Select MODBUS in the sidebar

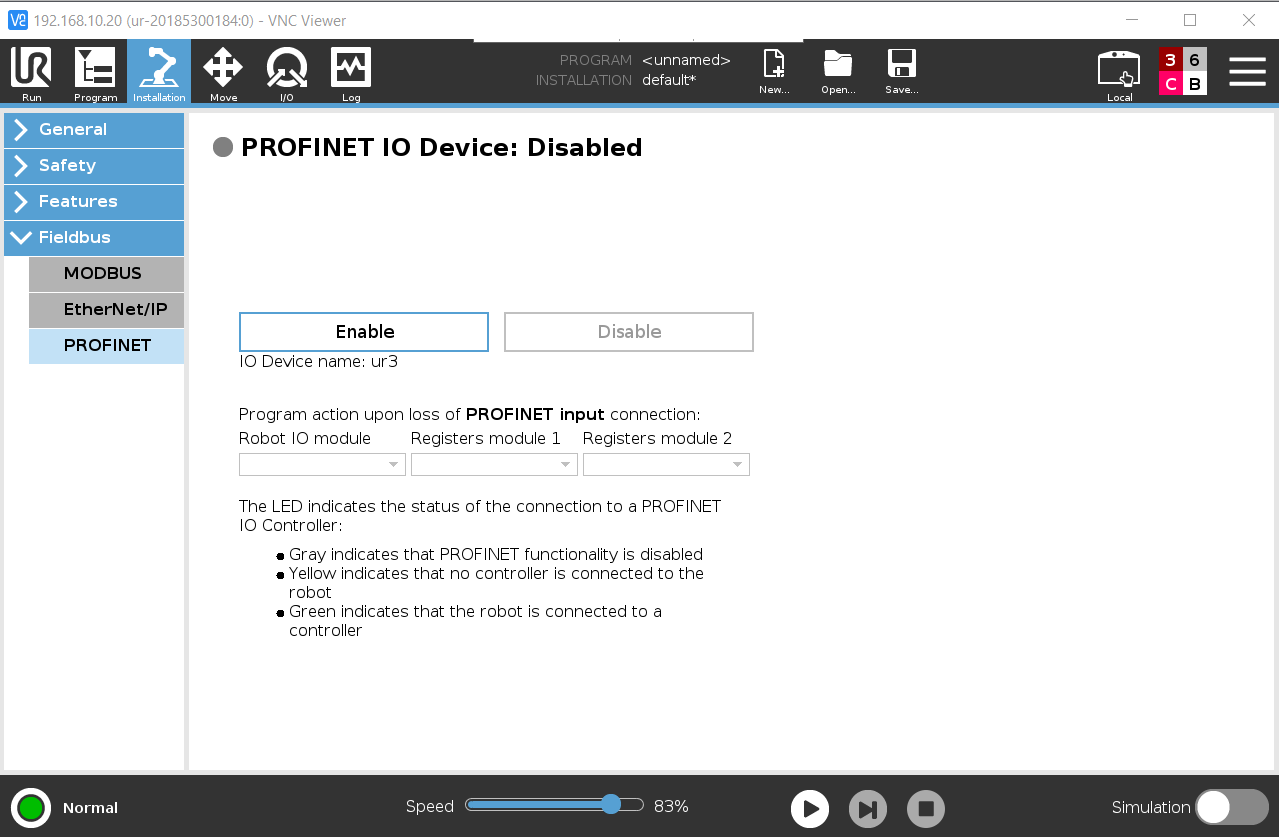106,274
